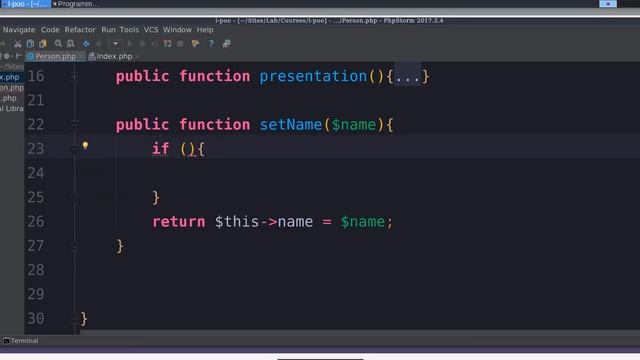Close the index.php tab
This screenshot has height=360, width=640.
tap(137, 57)
